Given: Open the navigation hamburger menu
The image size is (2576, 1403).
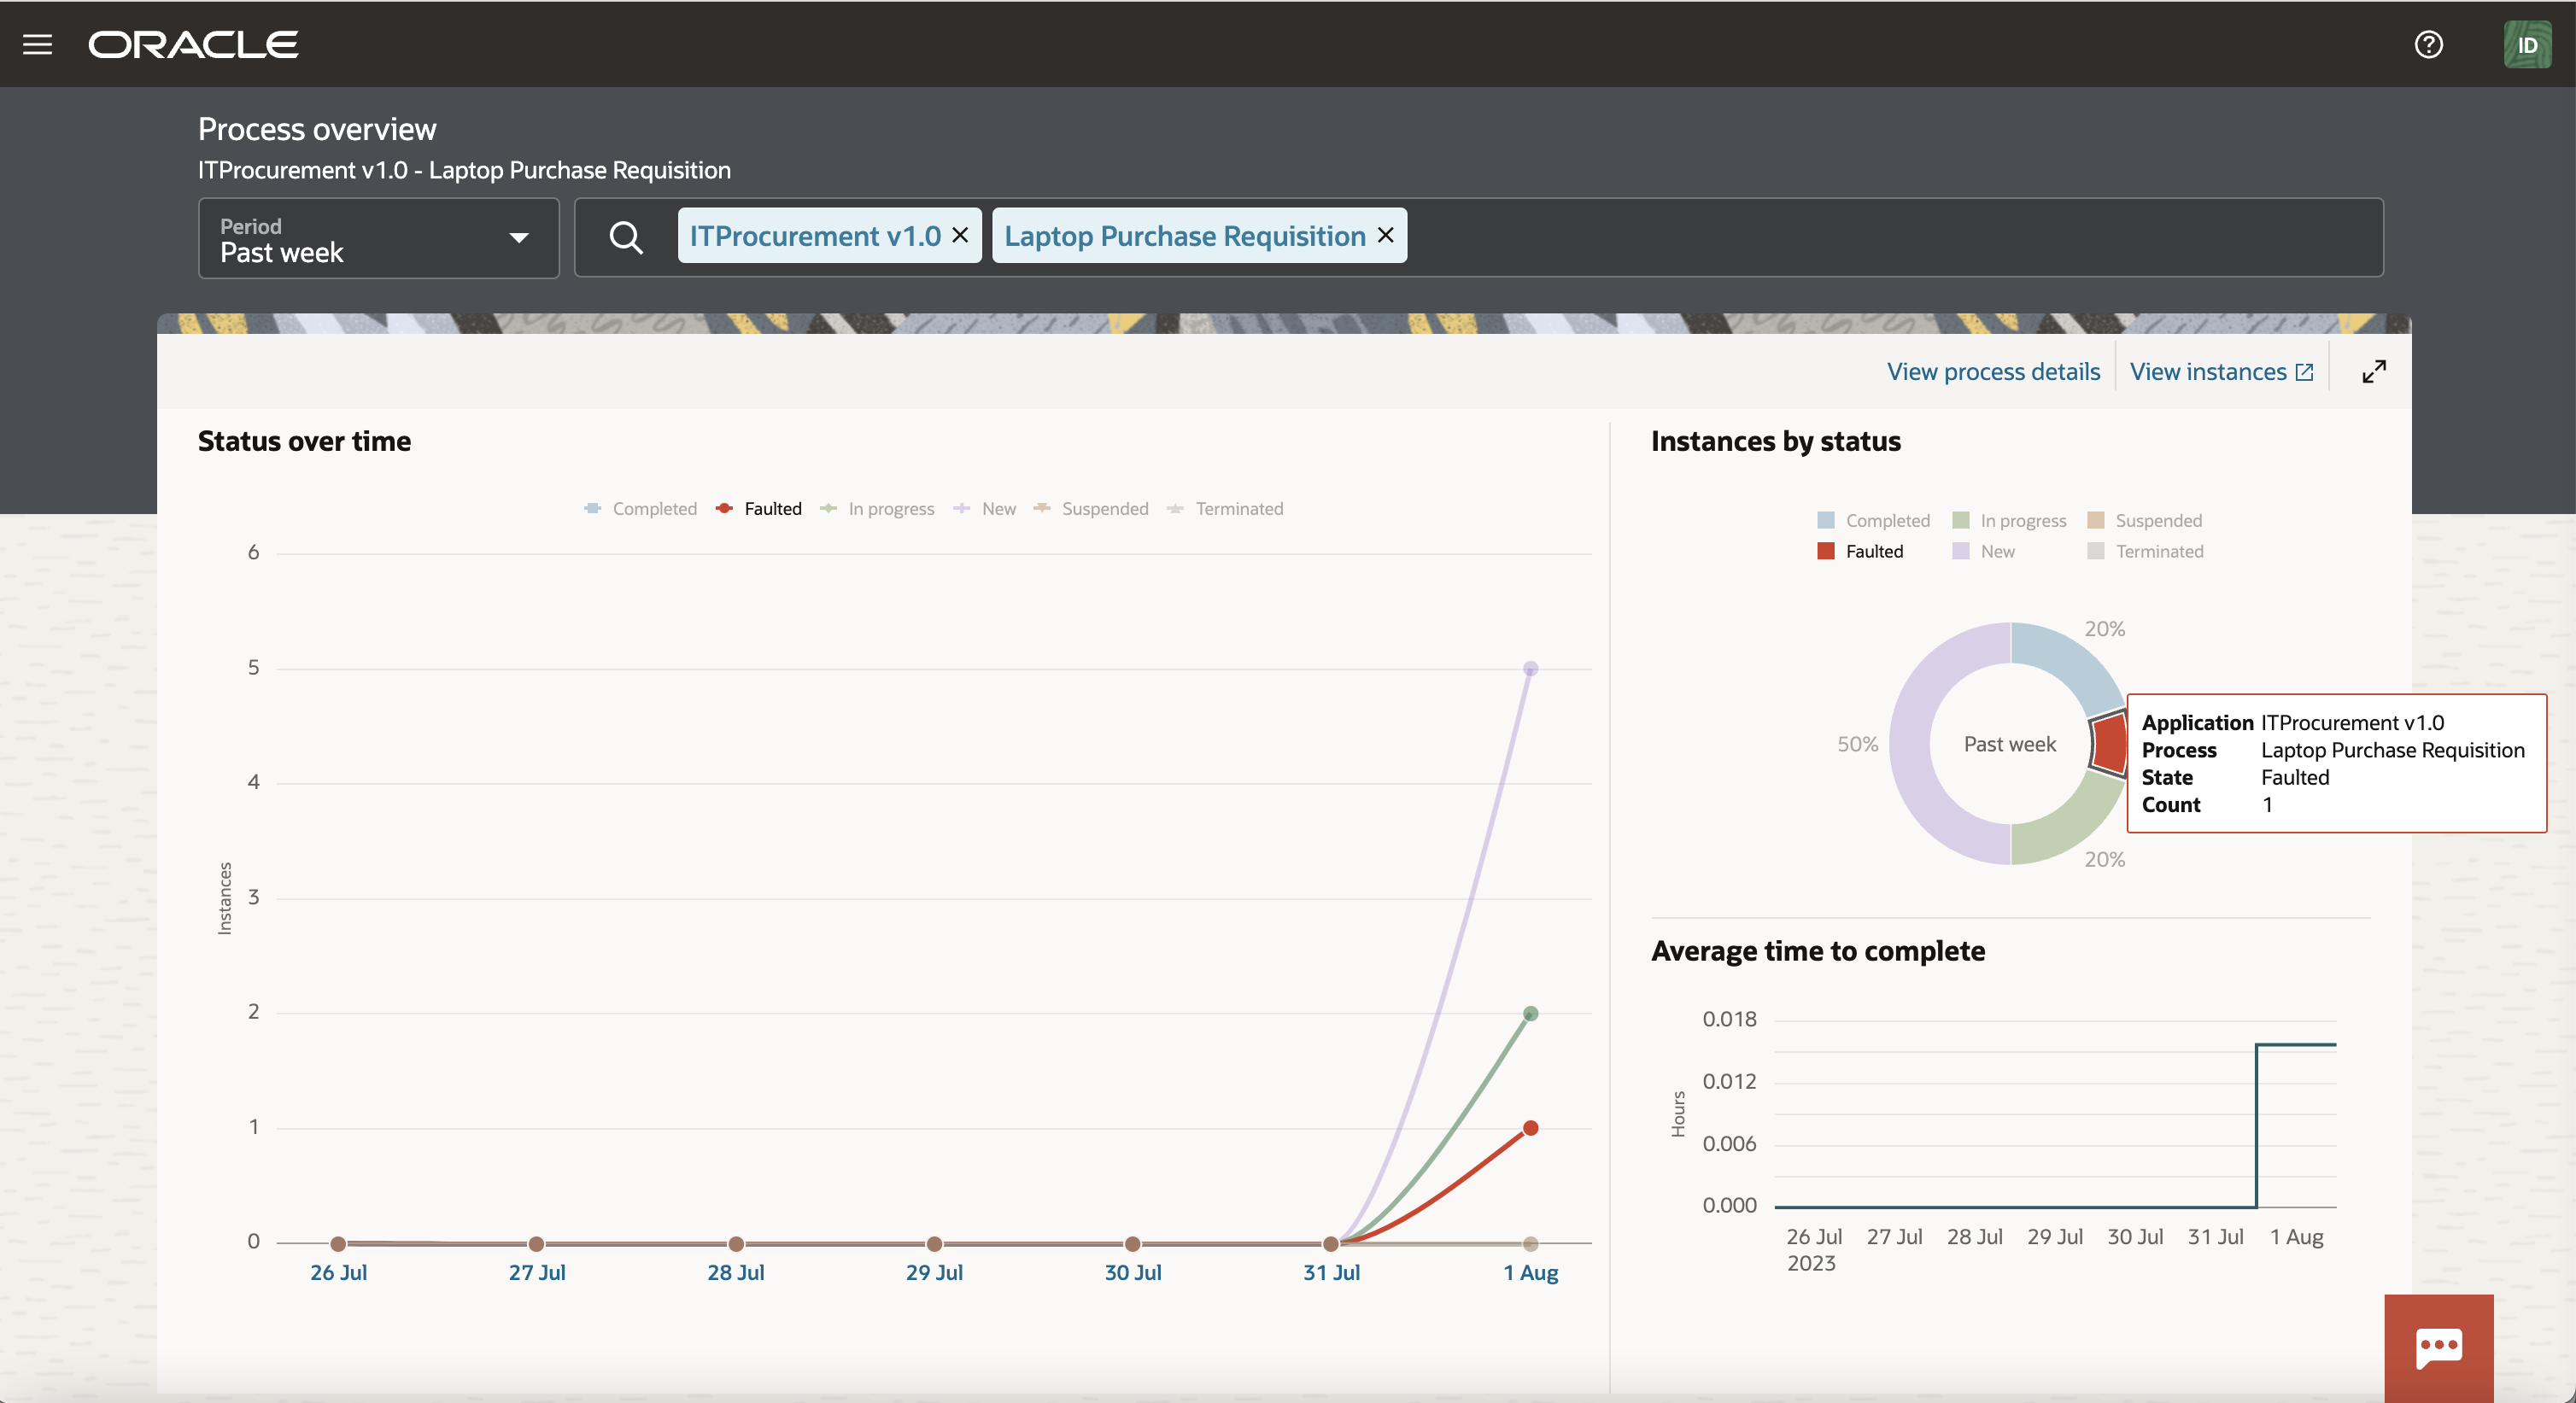Looking at the screenshot, I should pos(37,43).
